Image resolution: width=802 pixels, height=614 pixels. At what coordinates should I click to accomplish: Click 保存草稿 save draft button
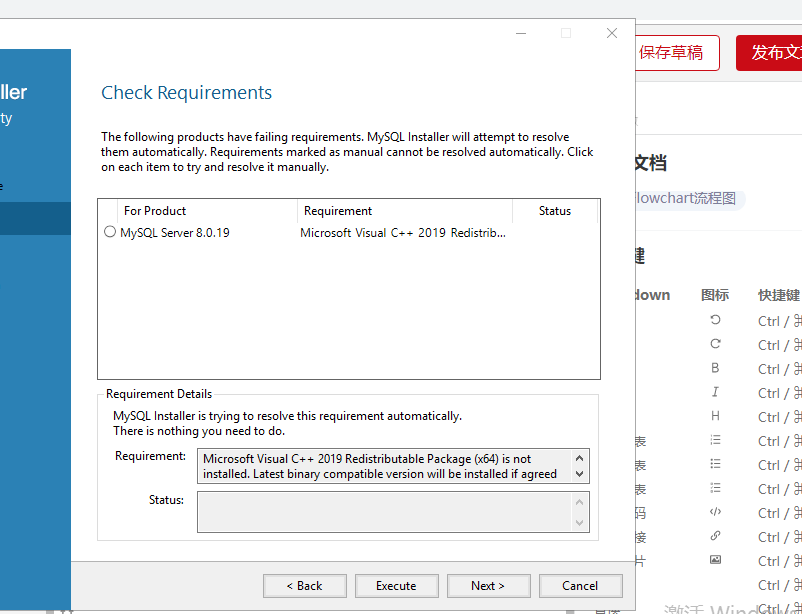tap(677, 53)
